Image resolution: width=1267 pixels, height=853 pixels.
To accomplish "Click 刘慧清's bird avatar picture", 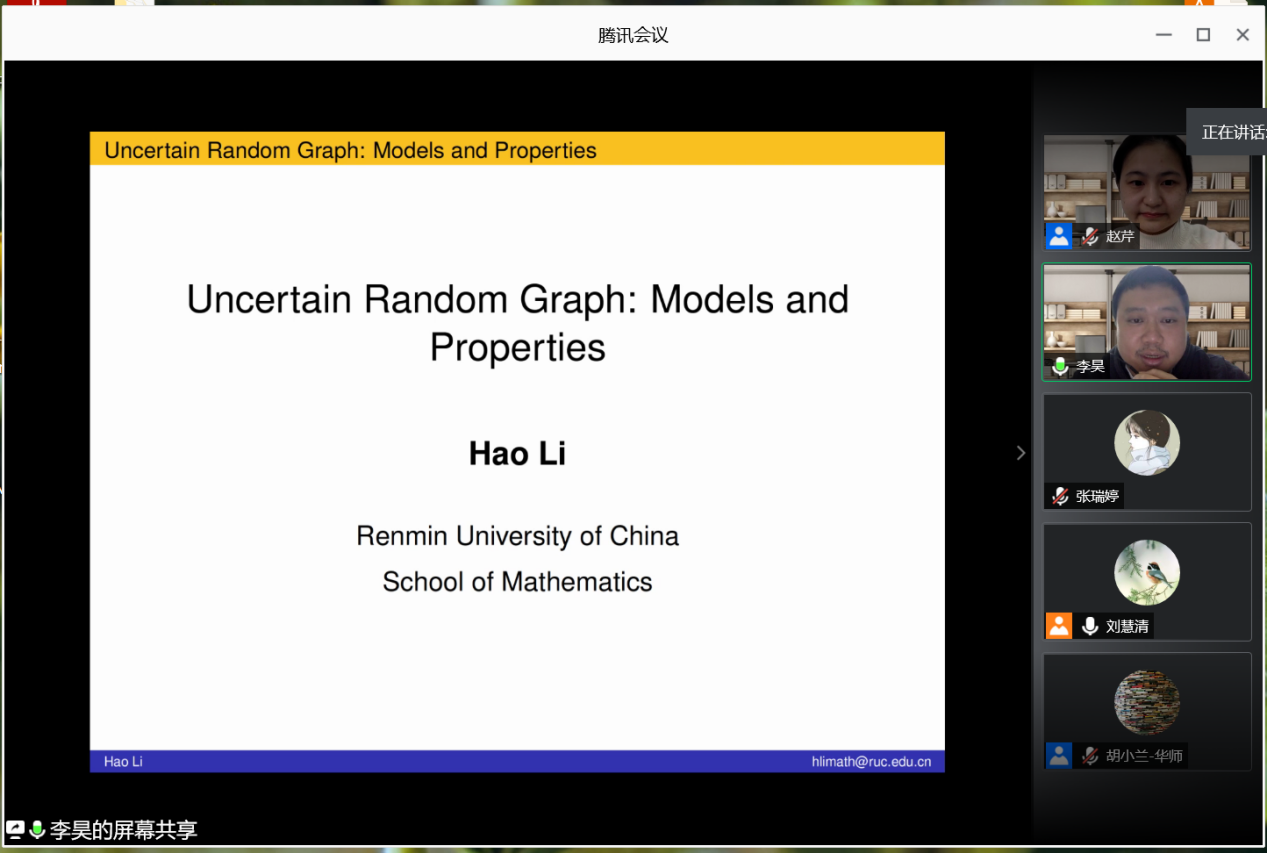I will pyautogui.click(x=1146, y=572).
